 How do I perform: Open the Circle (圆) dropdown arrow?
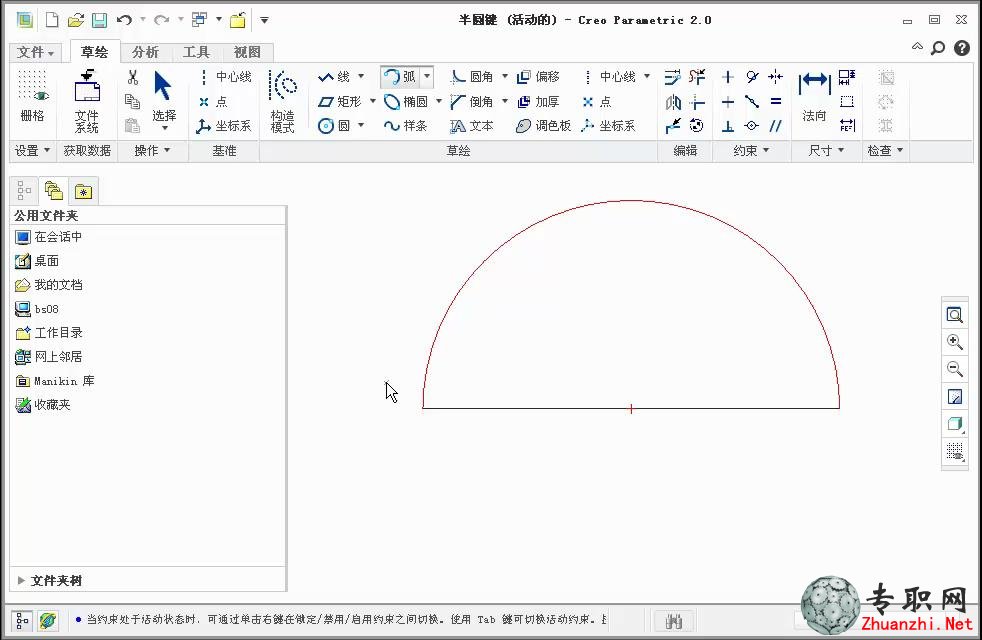(x=361, y=125)
